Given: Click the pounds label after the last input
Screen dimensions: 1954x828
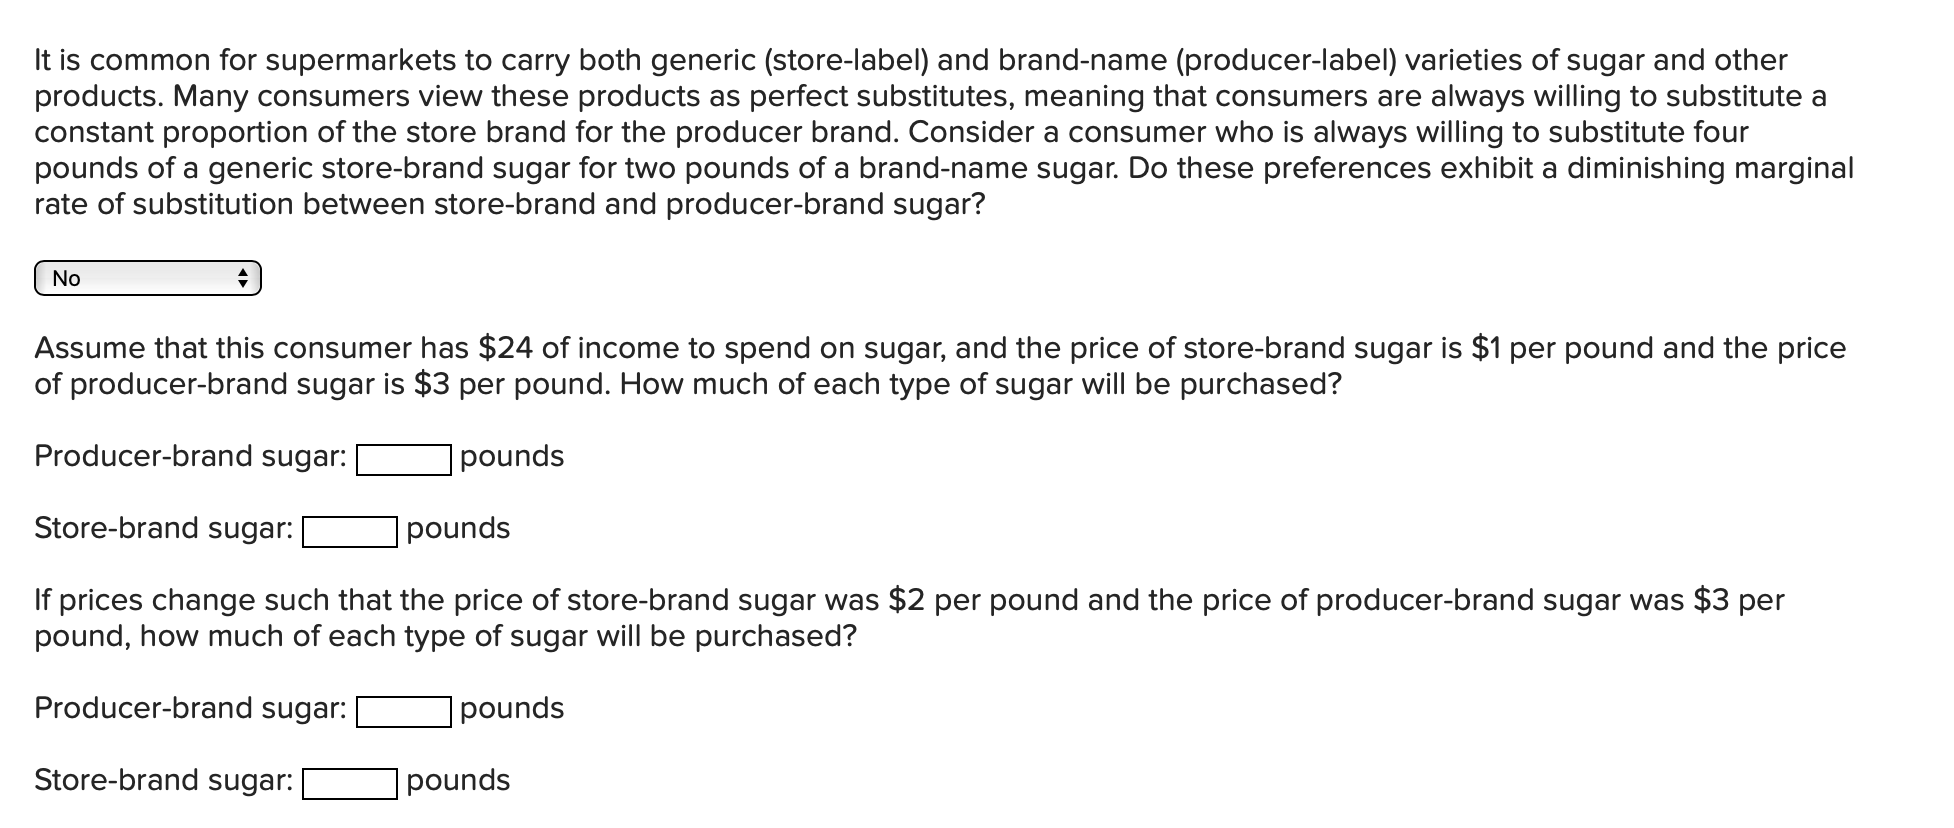Looking at the screenshot, I should click(x=457, y=781).
